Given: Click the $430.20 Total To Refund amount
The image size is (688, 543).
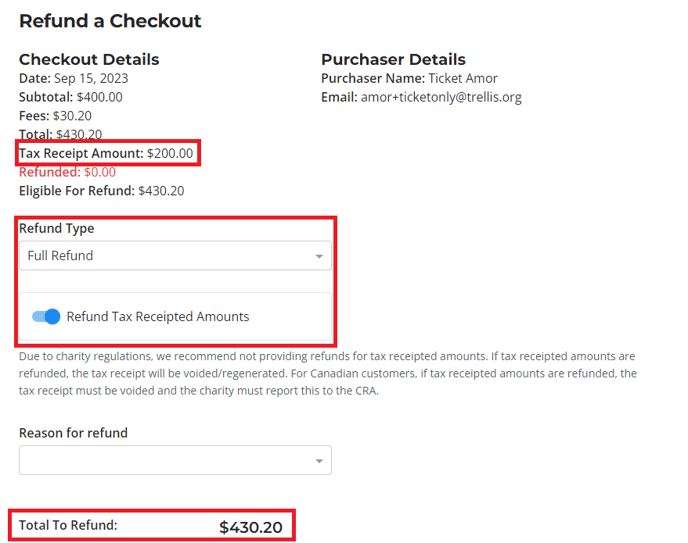Looking at the screenshot, I should click(251, 527).
